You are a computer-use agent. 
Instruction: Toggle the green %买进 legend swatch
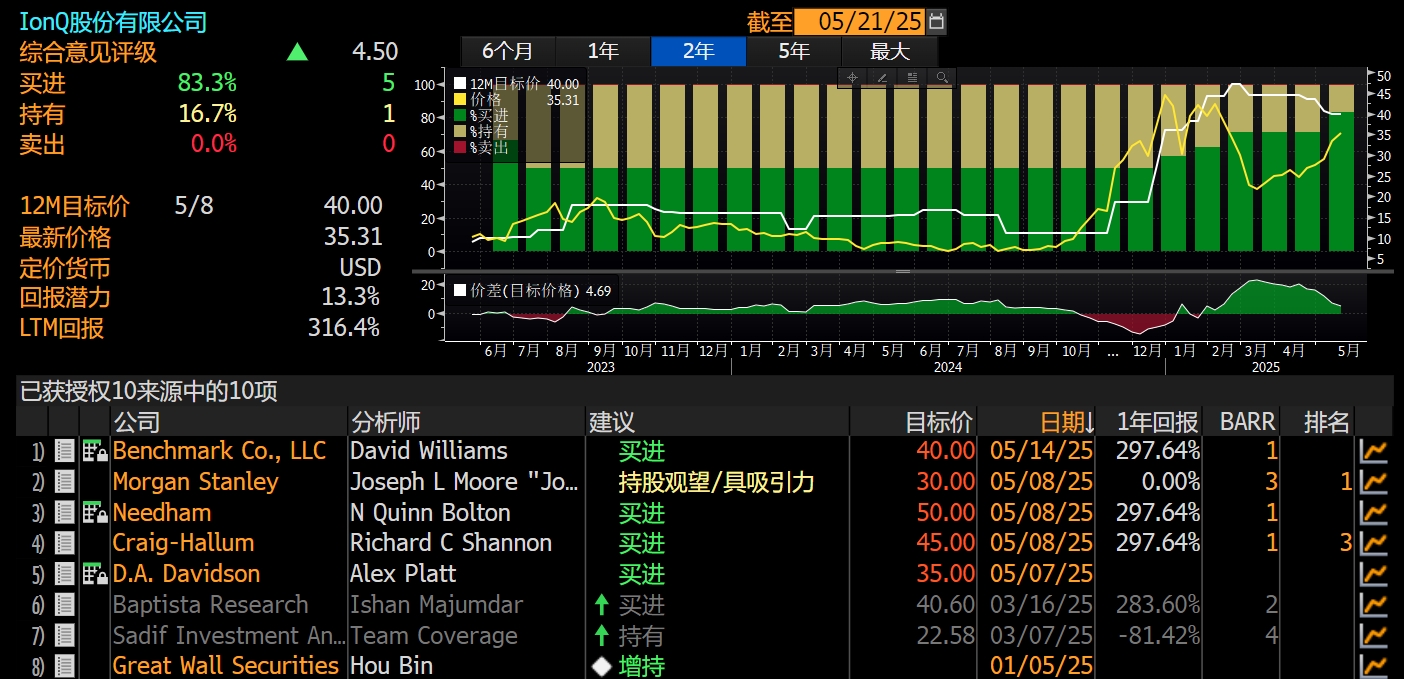coord(460,116)
